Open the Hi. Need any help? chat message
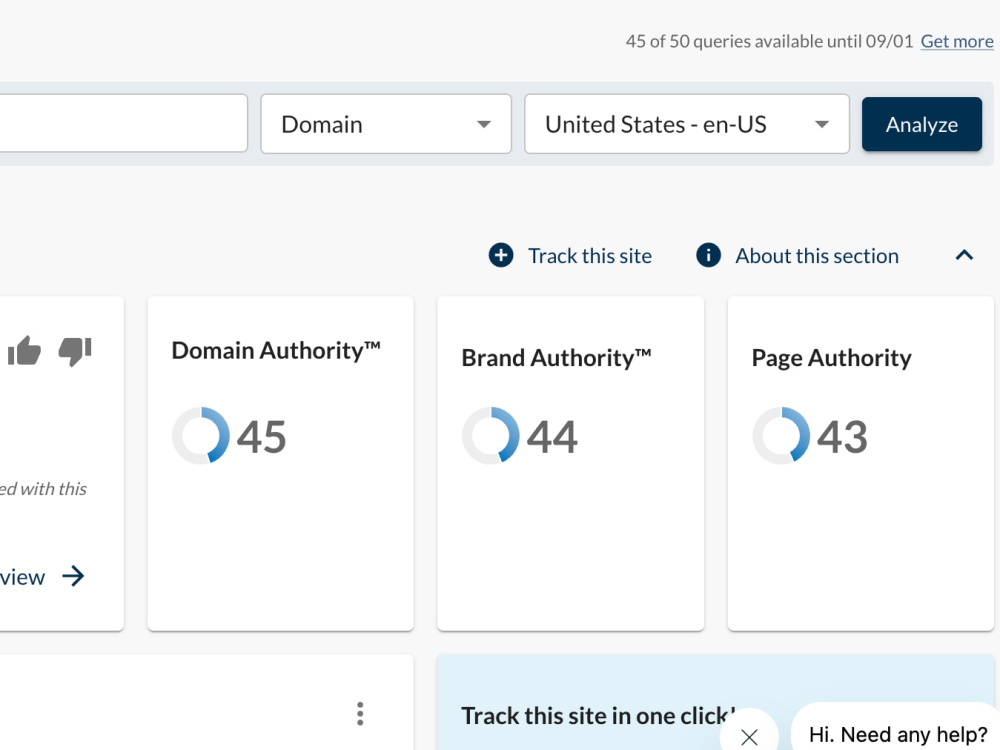The width and height of the screenshot is (1000, 750). pos(897,733)
